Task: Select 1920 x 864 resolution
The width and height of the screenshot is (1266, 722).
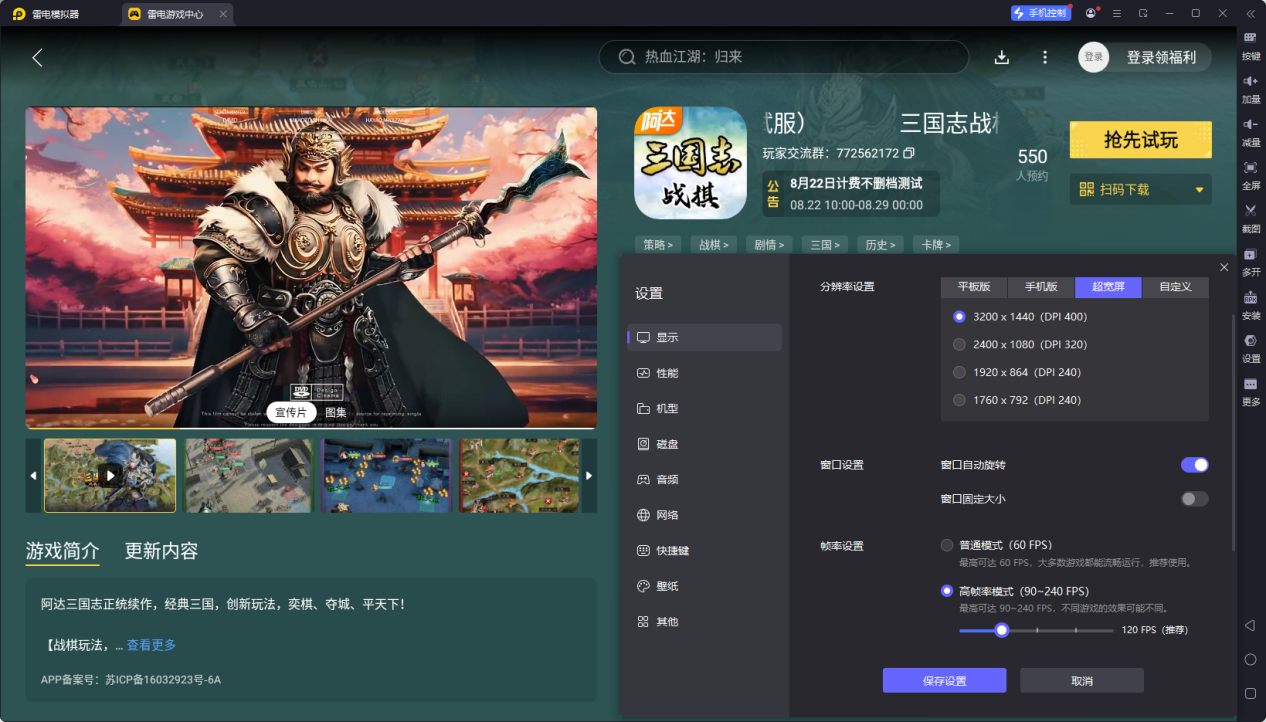Action: click(x=960, y=372)
